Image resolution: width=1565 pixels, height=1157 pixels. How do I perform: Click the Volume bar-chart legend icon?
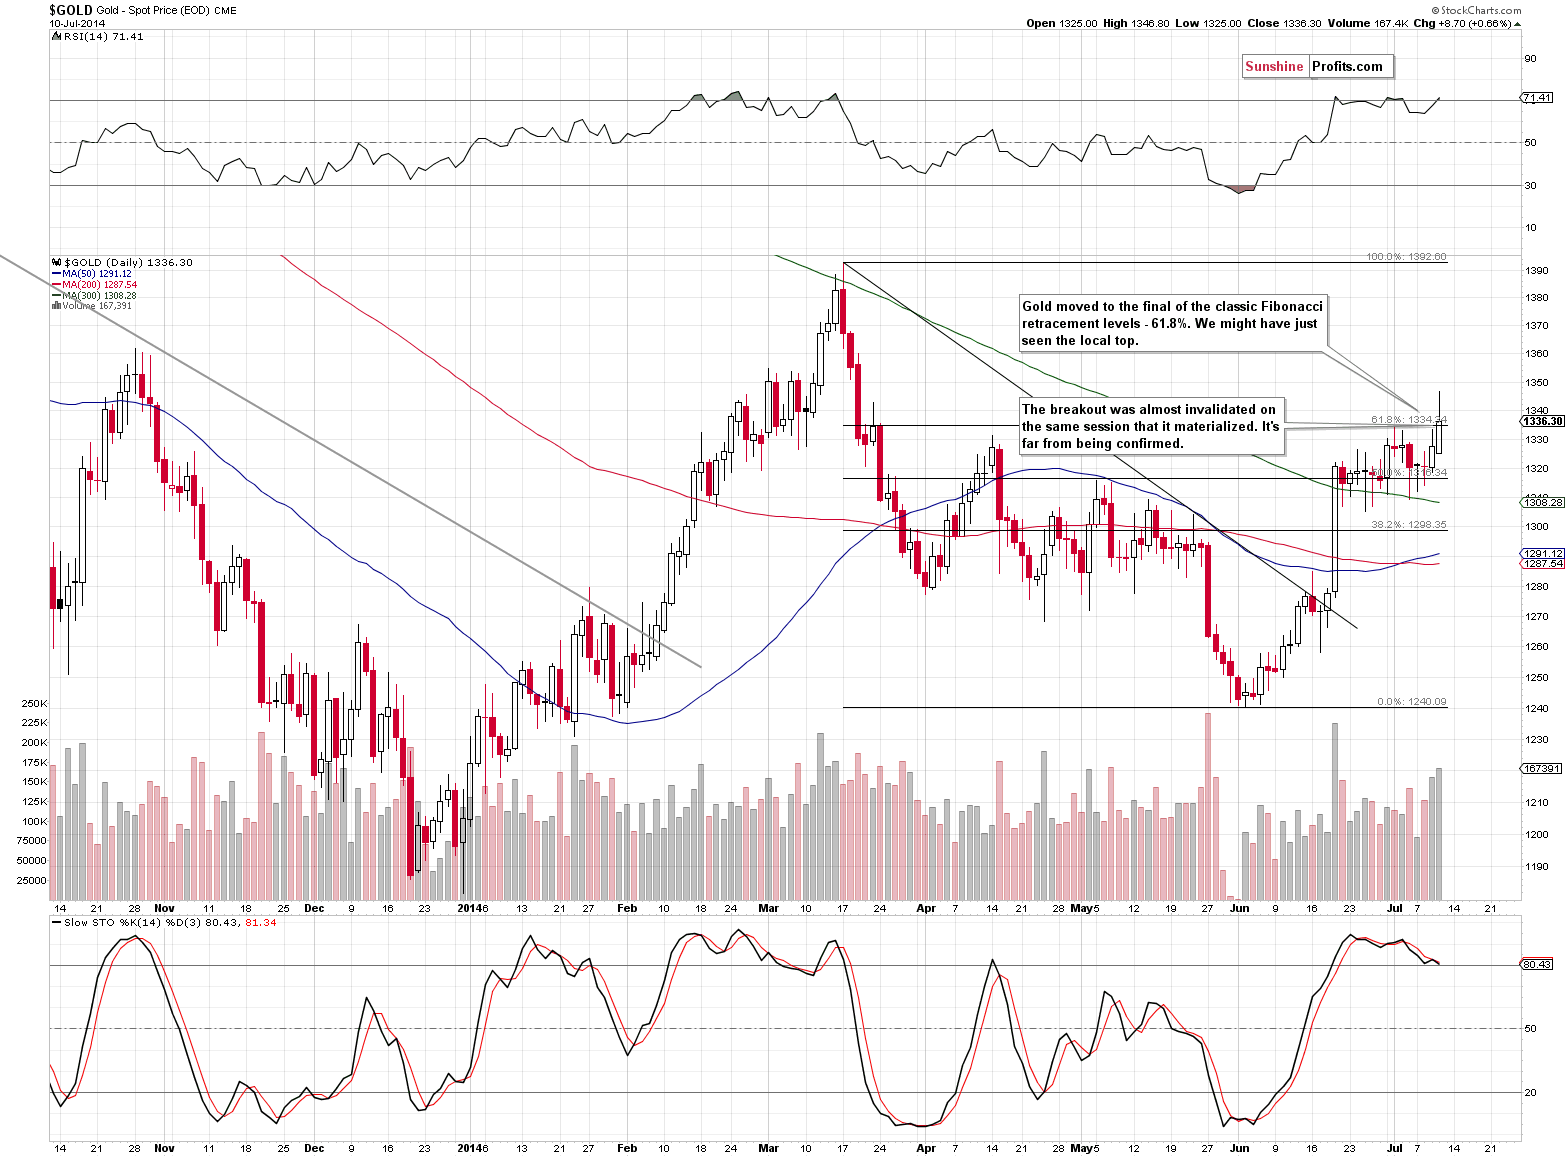tap(56, 306)
